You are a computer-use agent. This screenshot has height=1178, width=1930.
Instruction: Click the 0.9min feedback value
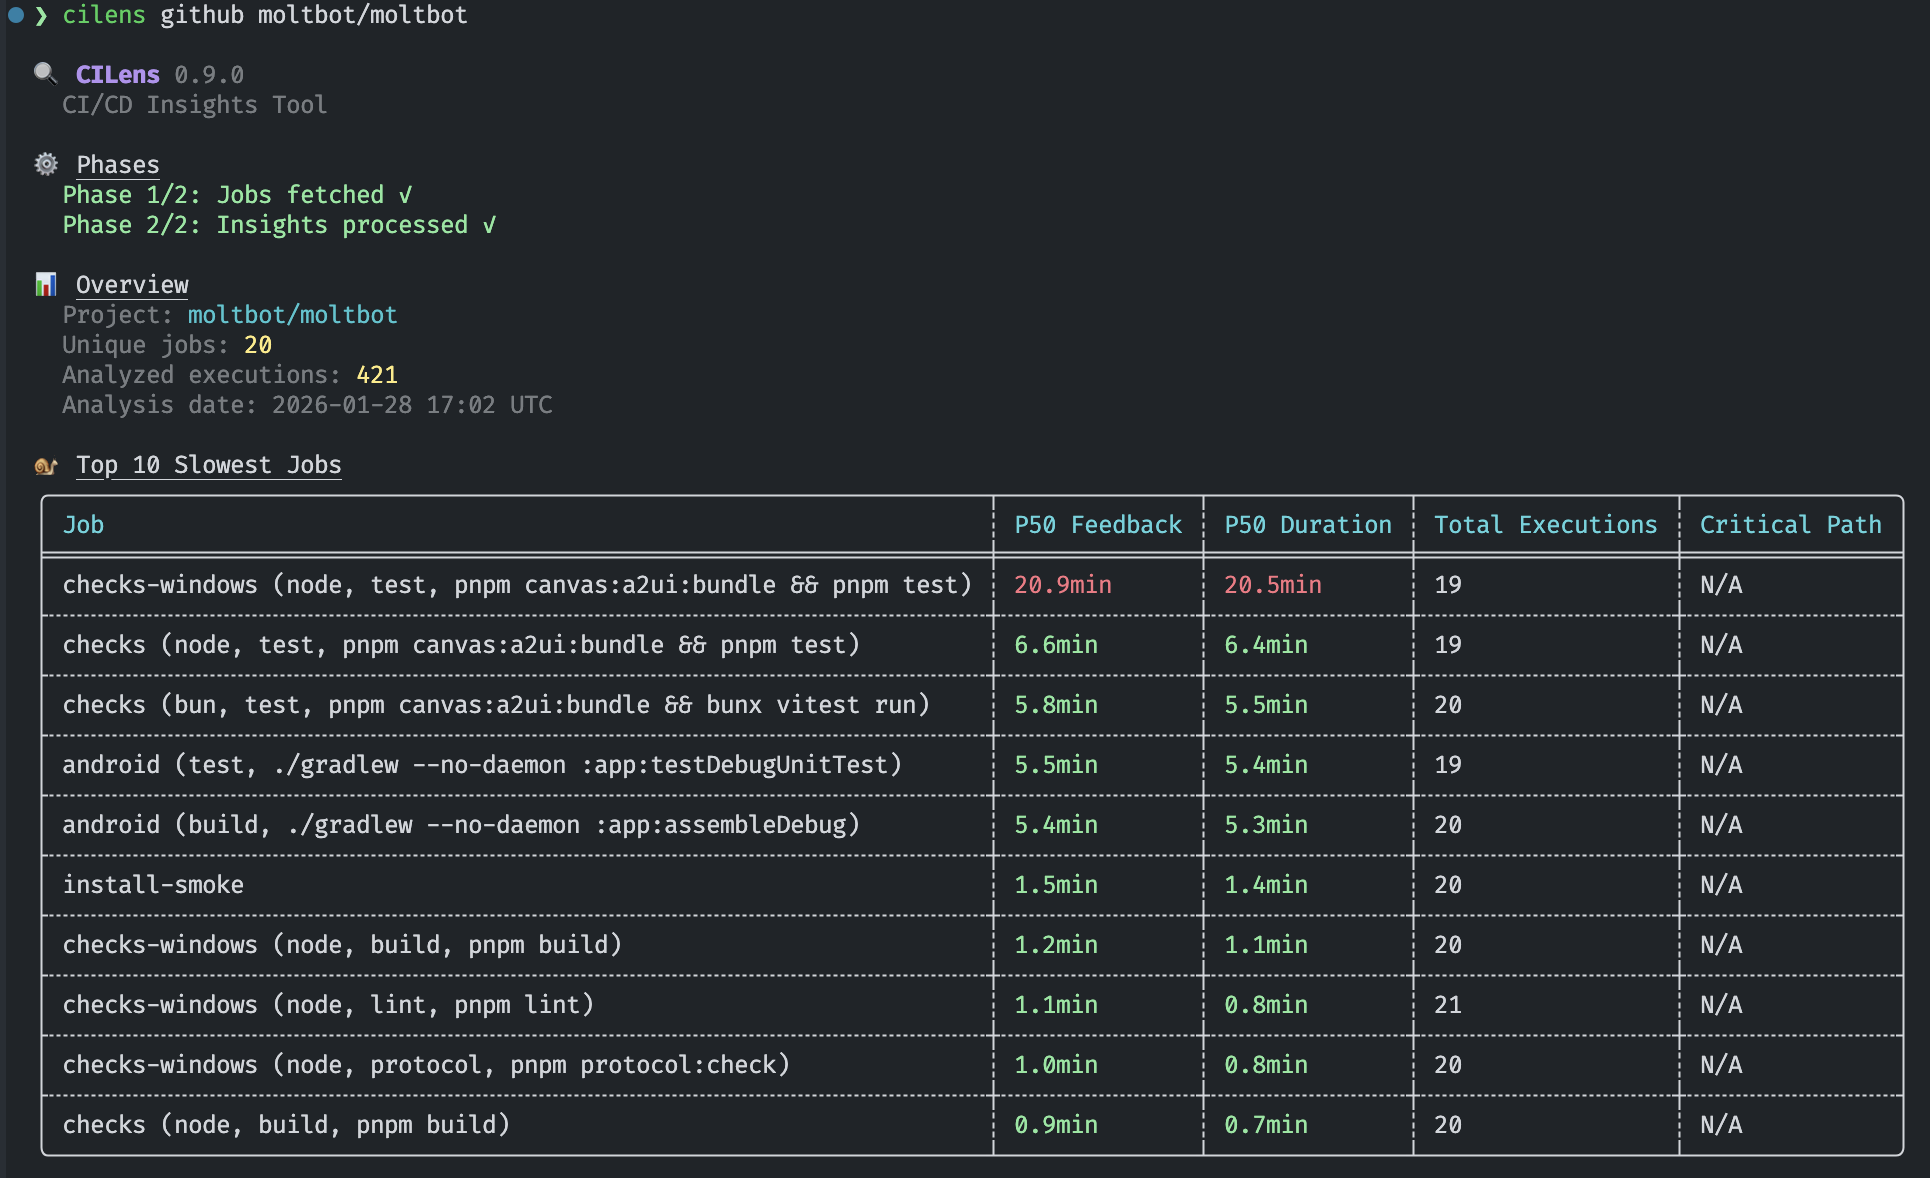click(x=1056, y=1125)
